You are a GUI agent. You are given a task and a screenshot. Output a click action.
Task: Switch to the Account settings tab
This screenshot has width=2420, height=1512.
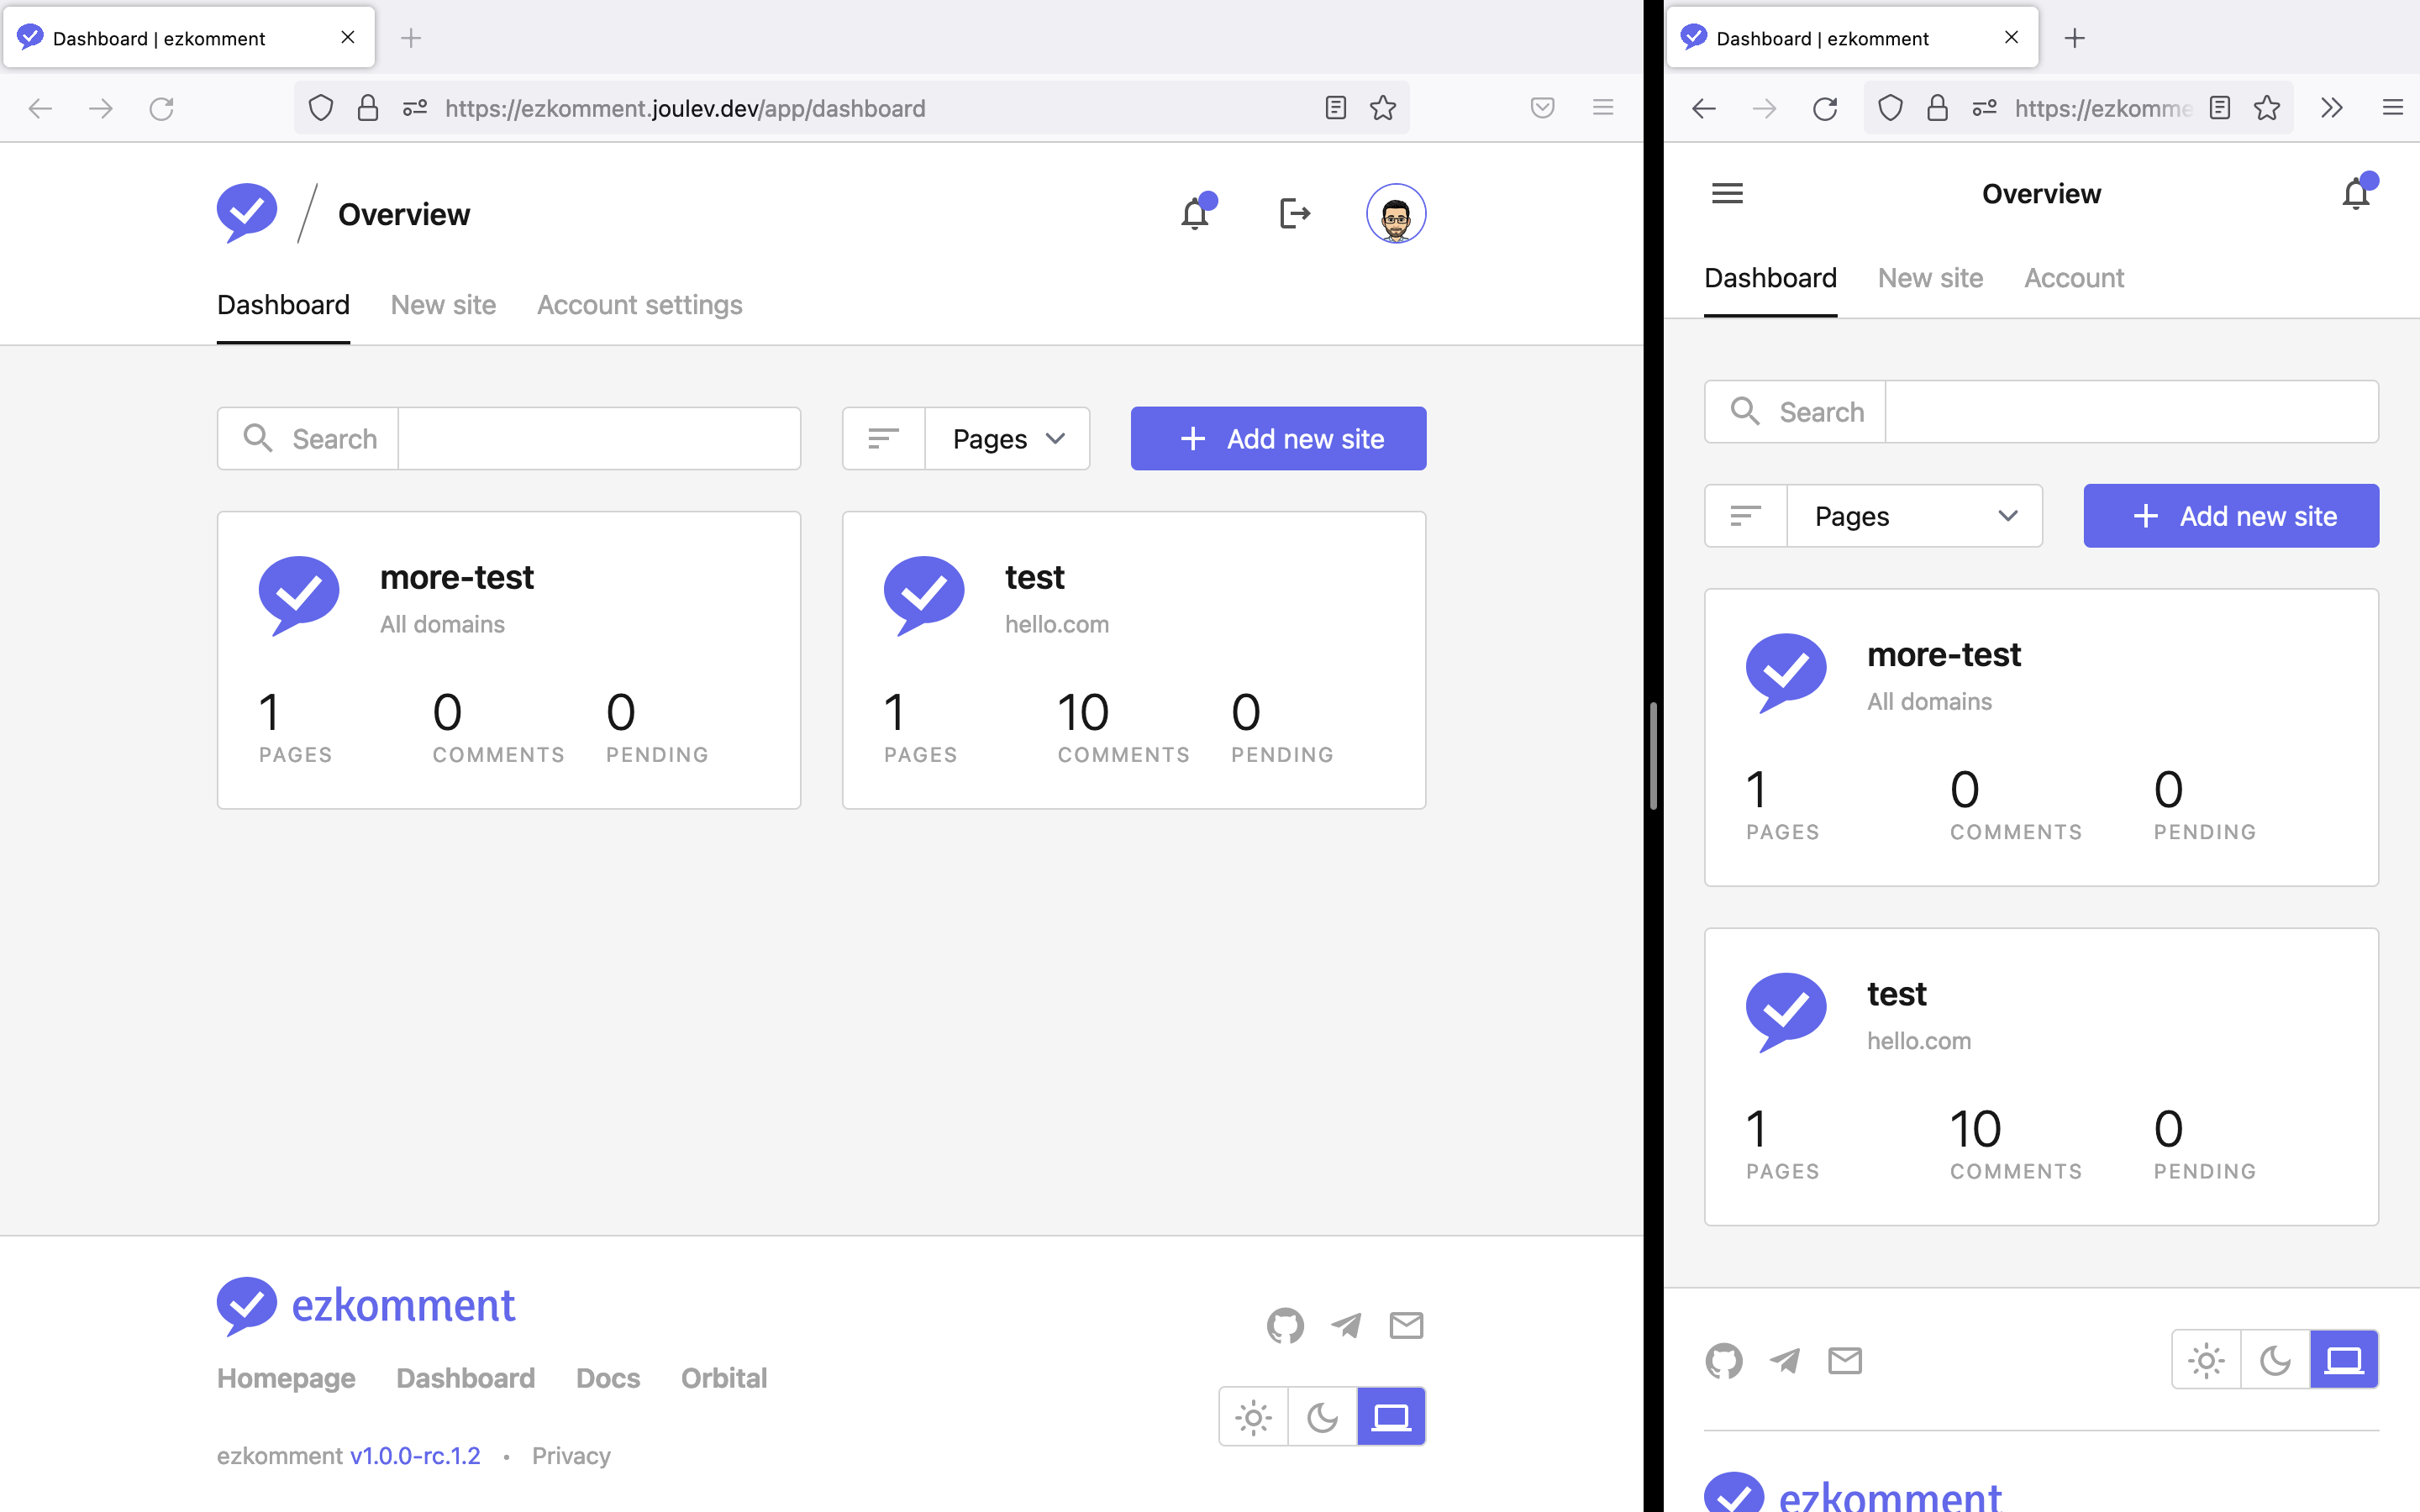click(639, 305)
